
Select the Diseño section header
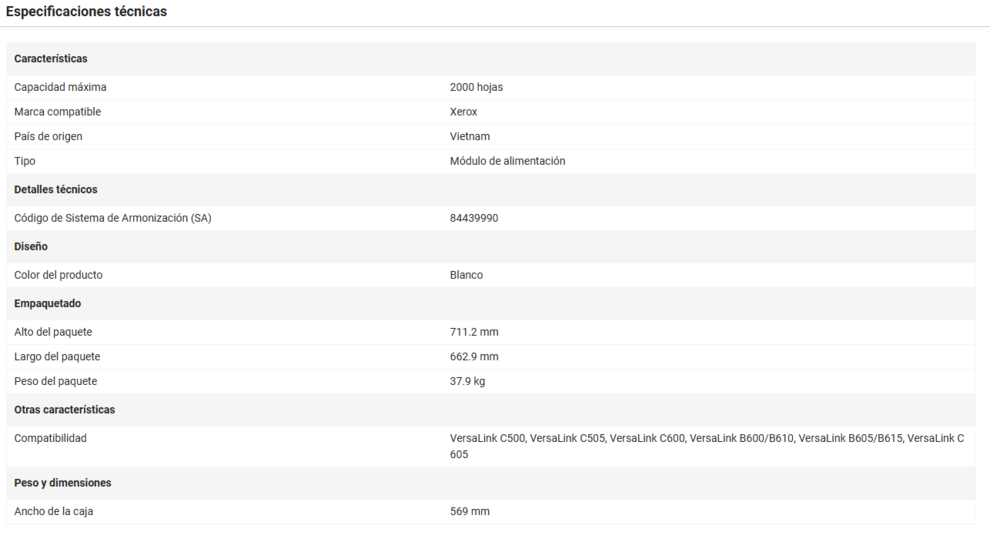pos(31,246)
